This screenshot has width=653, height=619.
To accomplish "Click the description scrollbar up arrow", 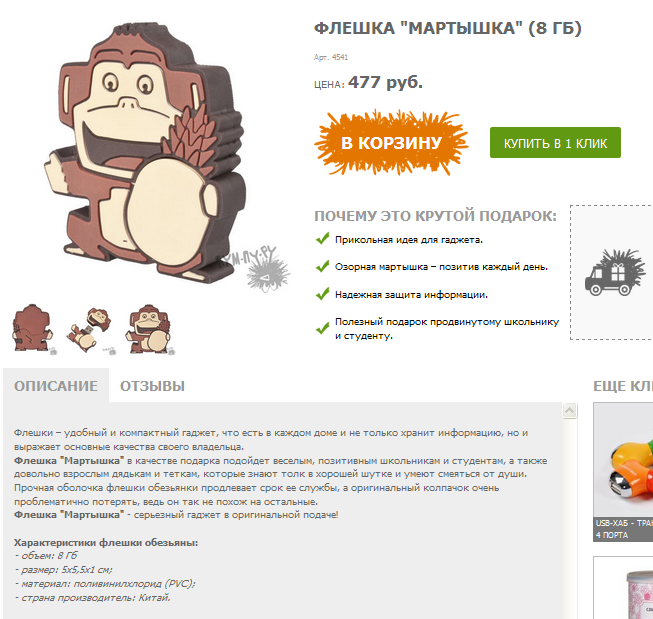I will pyautogui.click(x=569, y=410).
